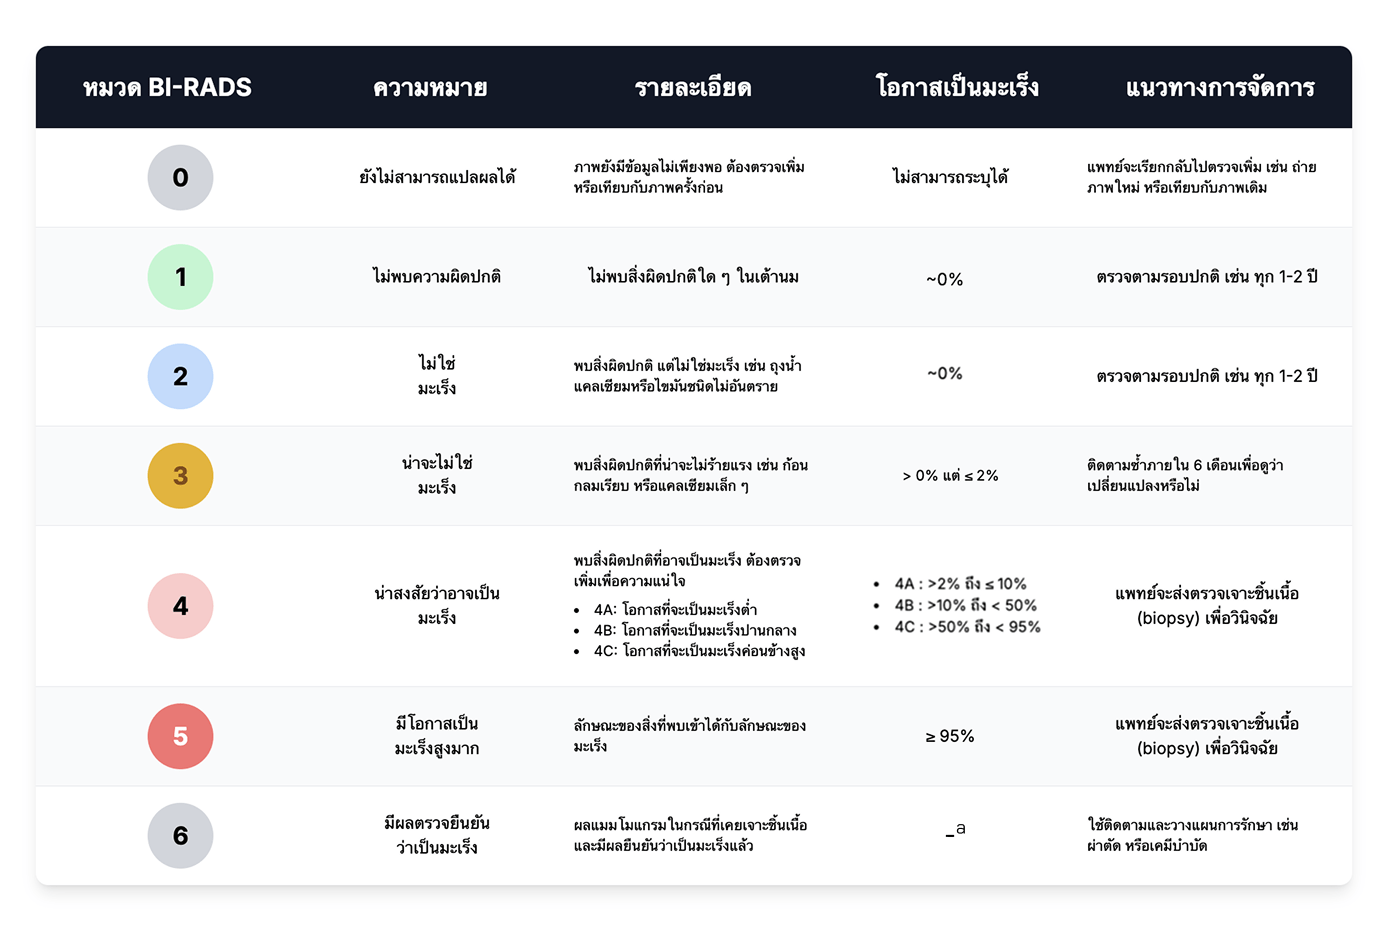Click the ≥ 95% probability cell
This screenshot has width=1394, height=930.
[x=950, y=736]
